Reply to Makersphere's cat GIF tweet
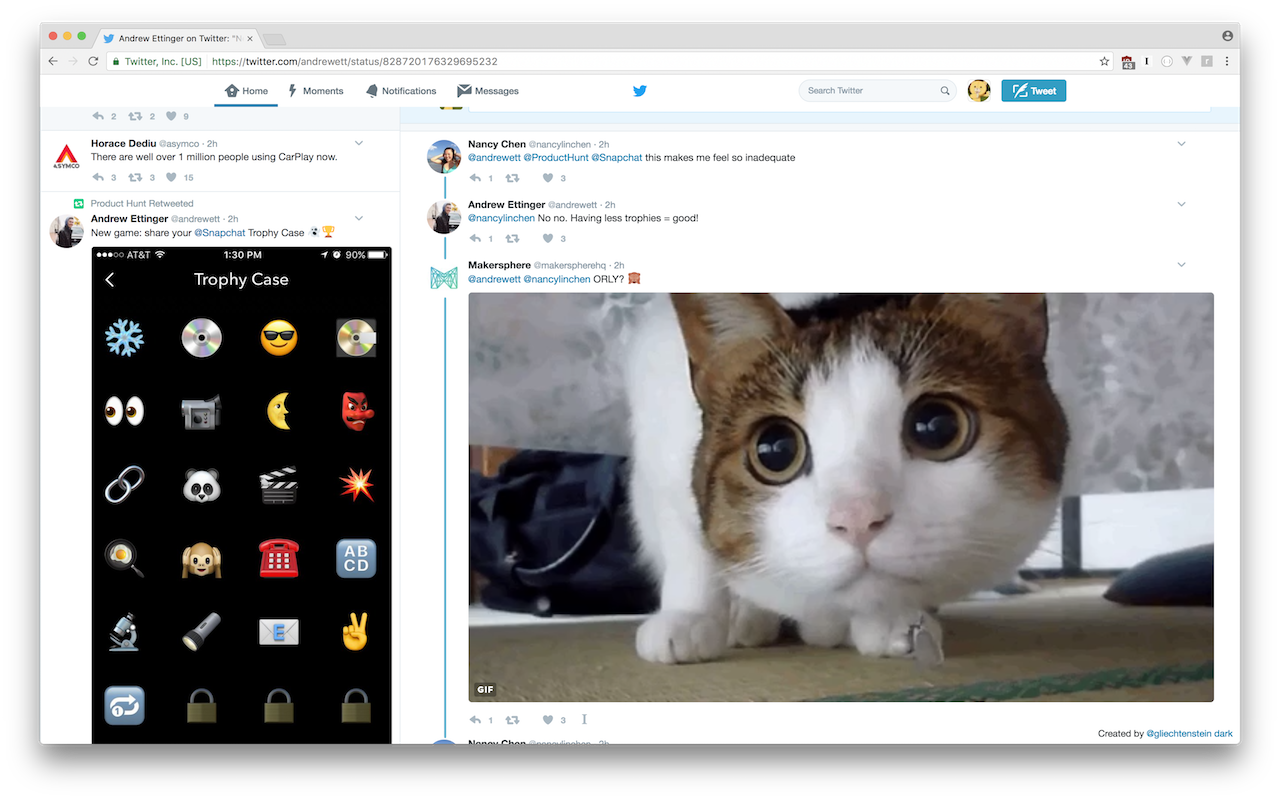Viewport: 1280px width, 800px height. [475, 720]
